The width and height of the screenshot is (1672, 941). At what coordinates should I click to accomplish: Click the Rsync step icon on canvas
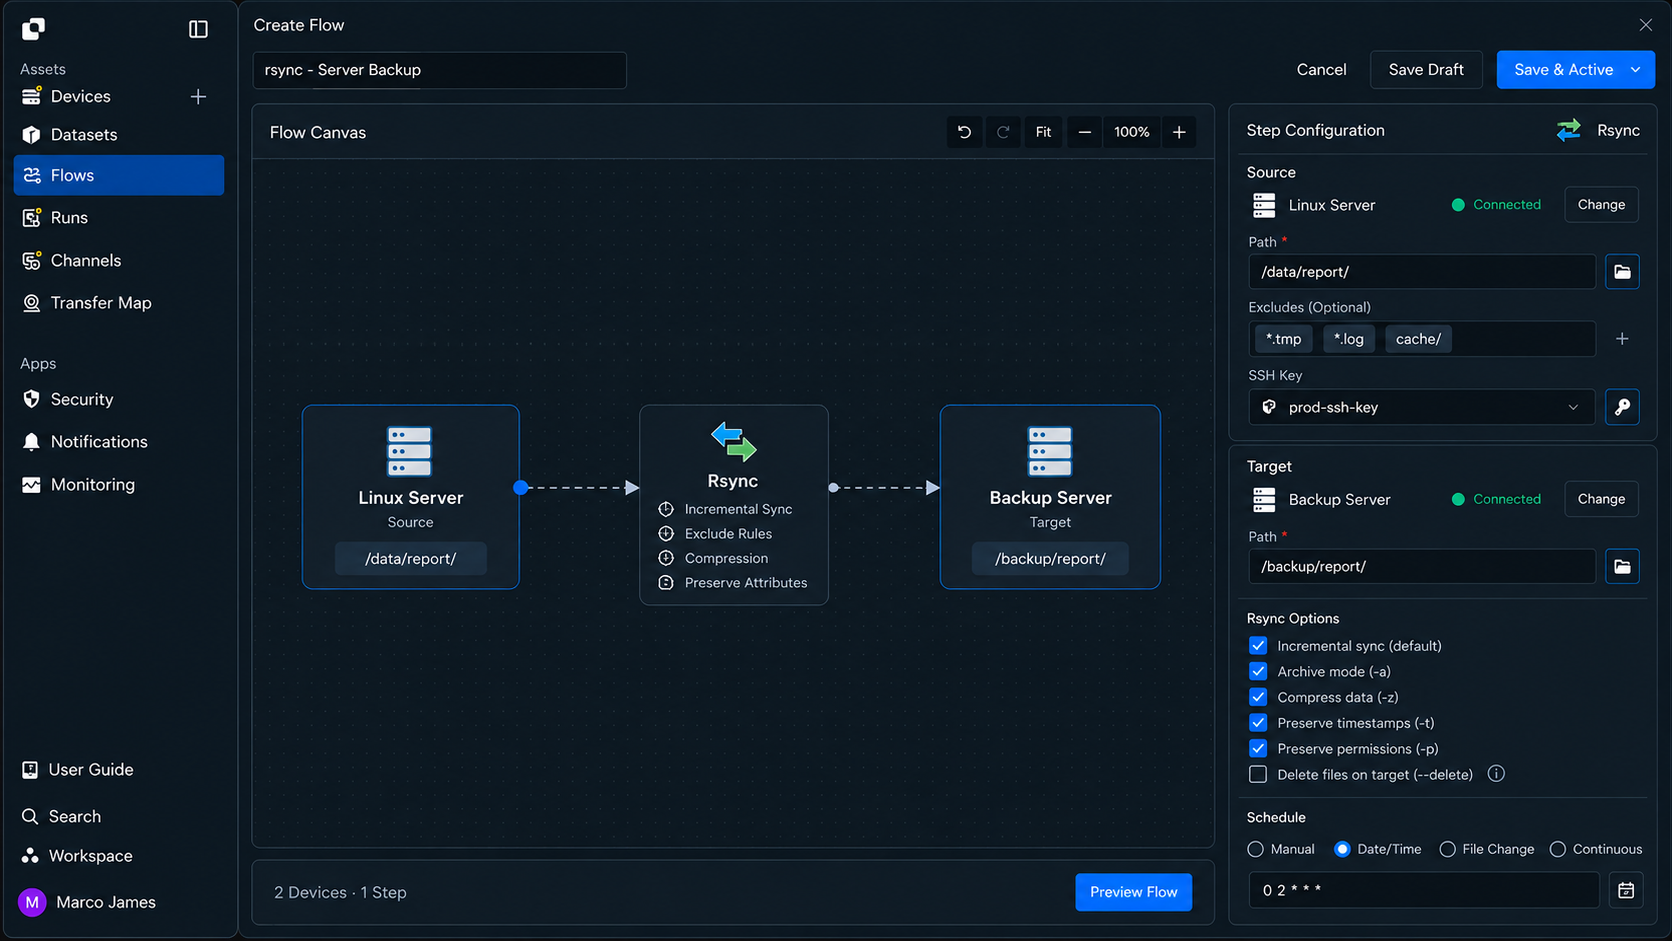point(733,441)
